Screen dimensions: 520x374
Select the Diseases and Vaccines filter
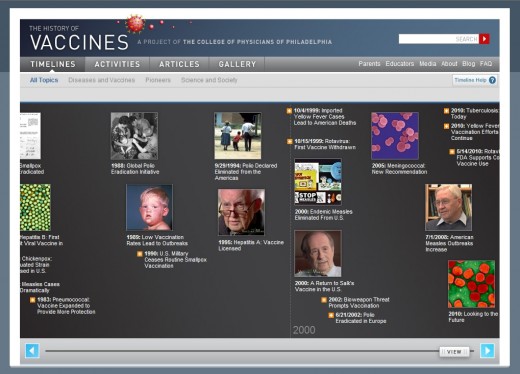pos(102,80)
